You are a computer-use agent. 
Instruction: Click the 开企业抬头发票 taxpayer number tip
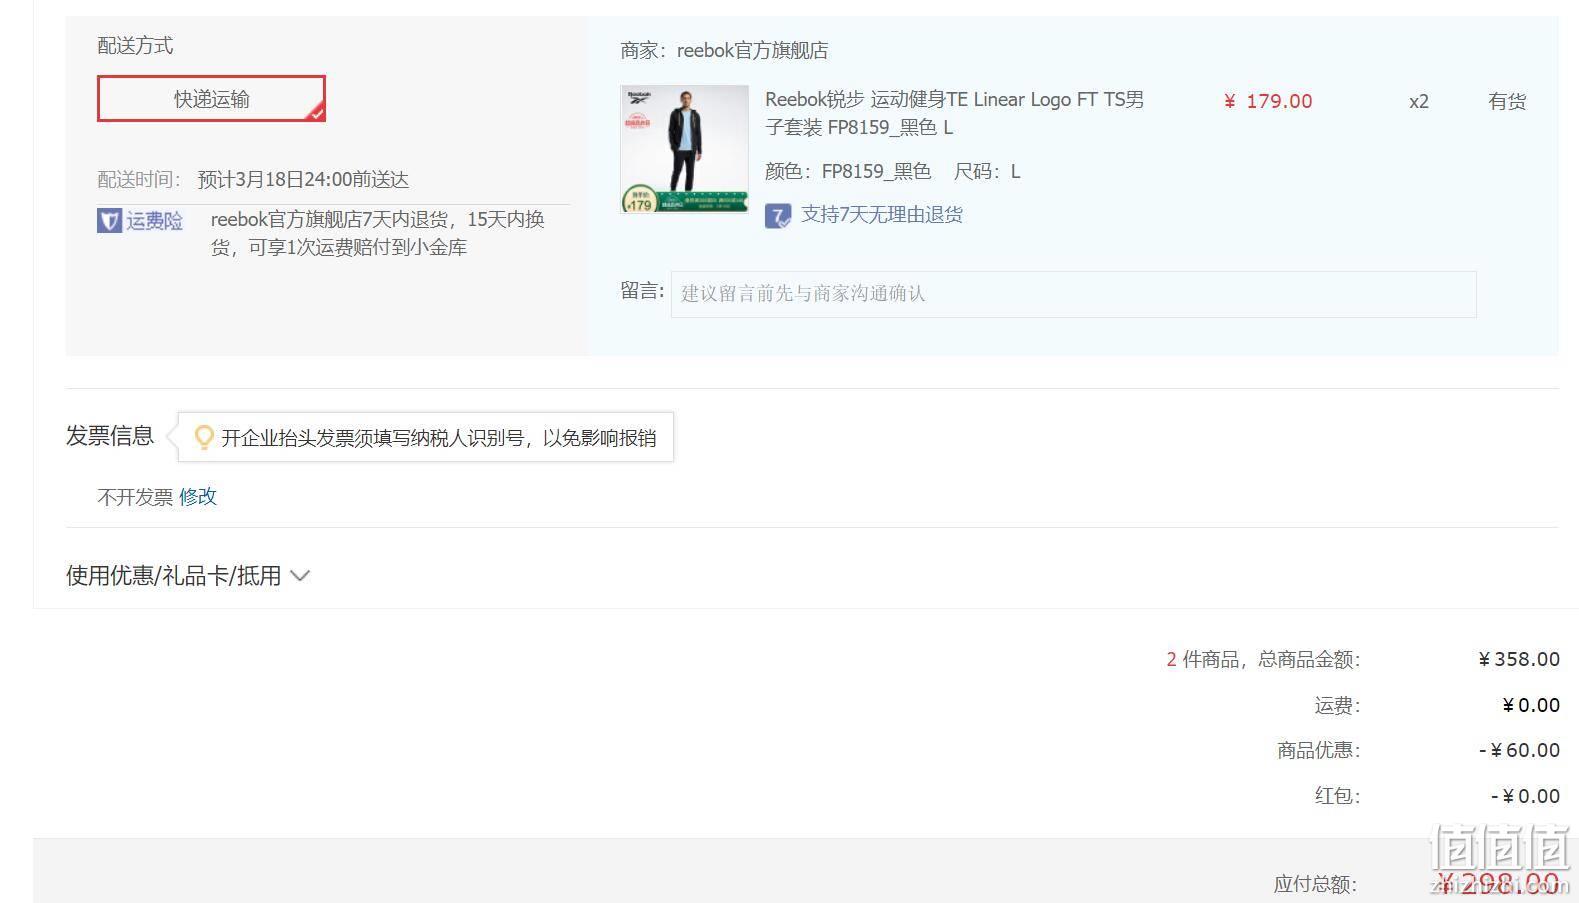tap(439, 438)
